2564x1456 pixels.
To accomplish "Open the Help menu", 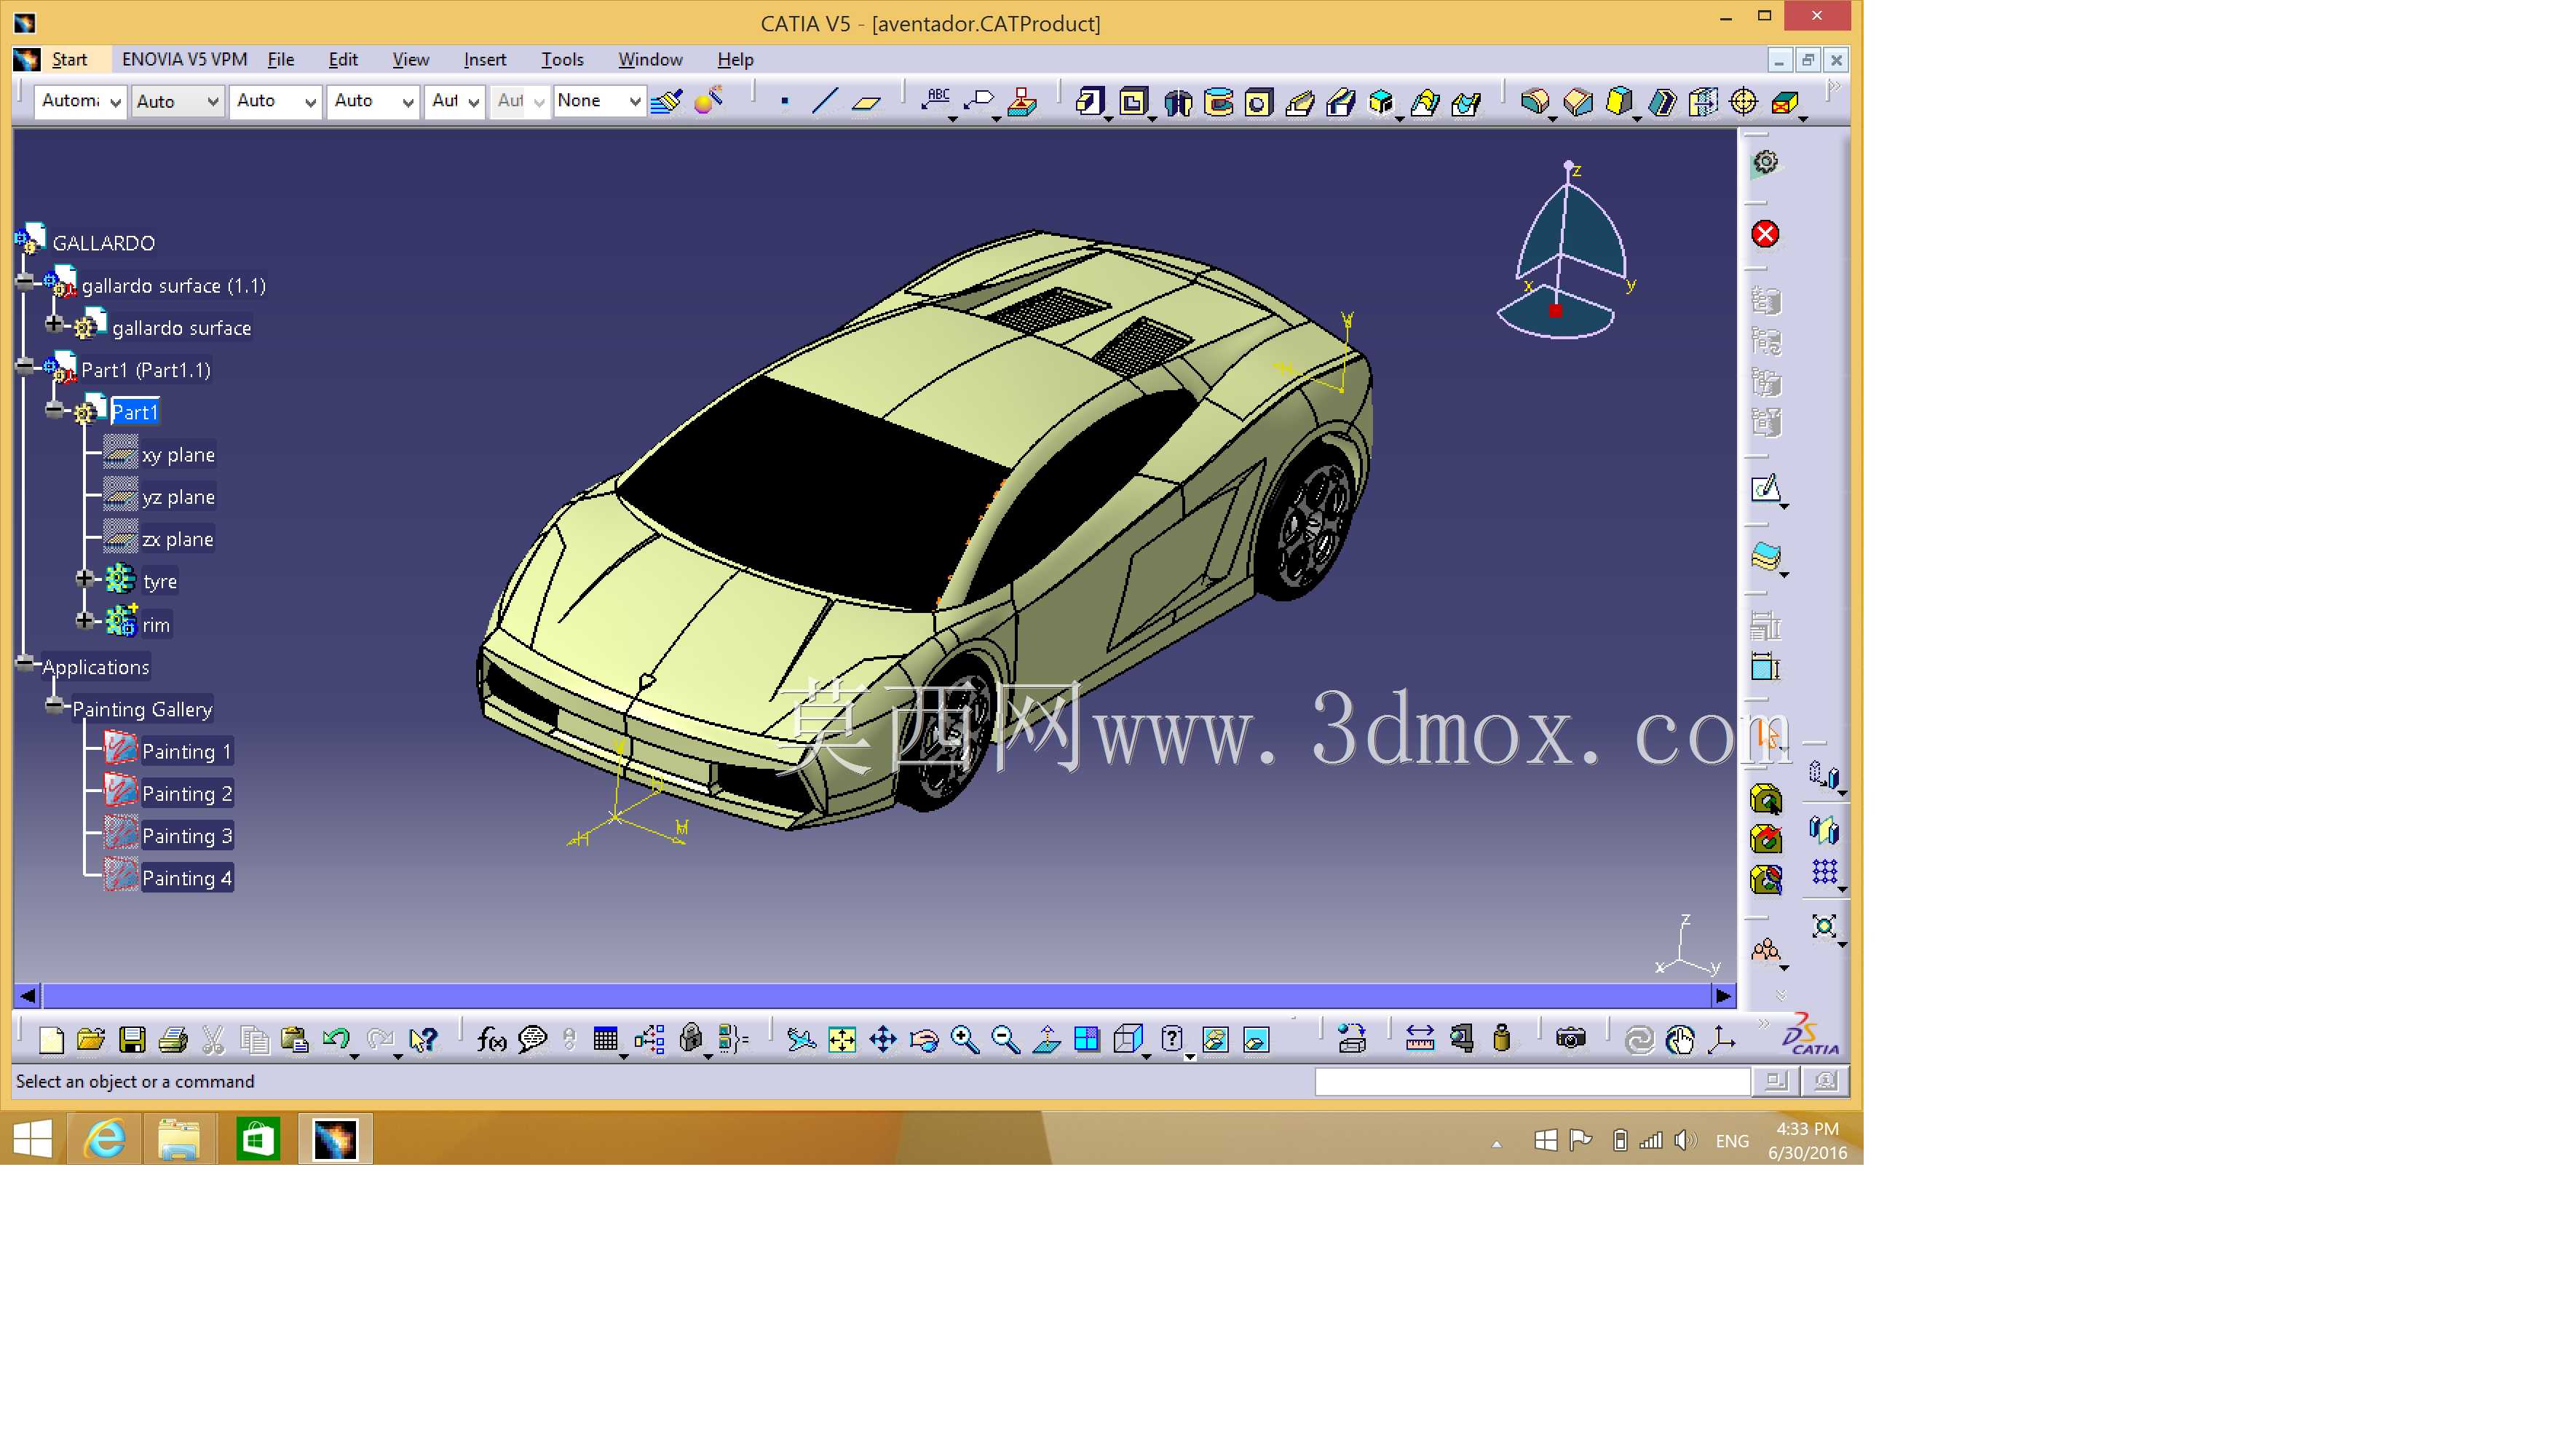I will click(735, 60).
